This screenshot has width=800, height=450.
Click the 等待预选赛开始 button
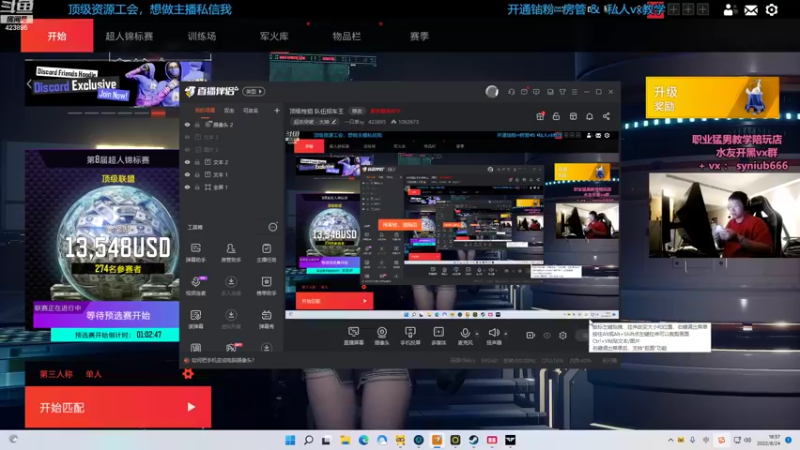click(x=106, y=315)
